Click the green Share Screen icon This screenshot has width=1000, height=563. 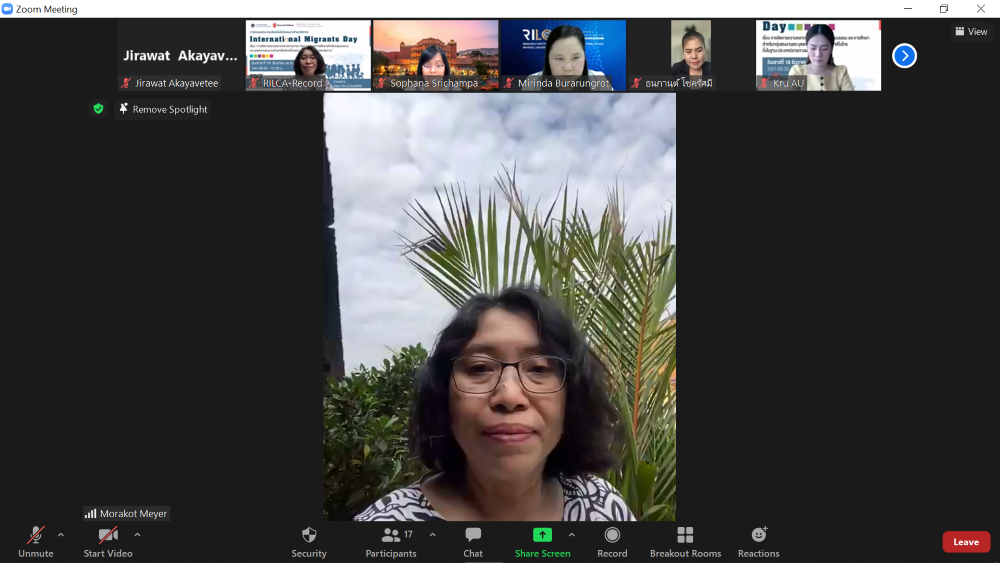[x=542, y=536]
